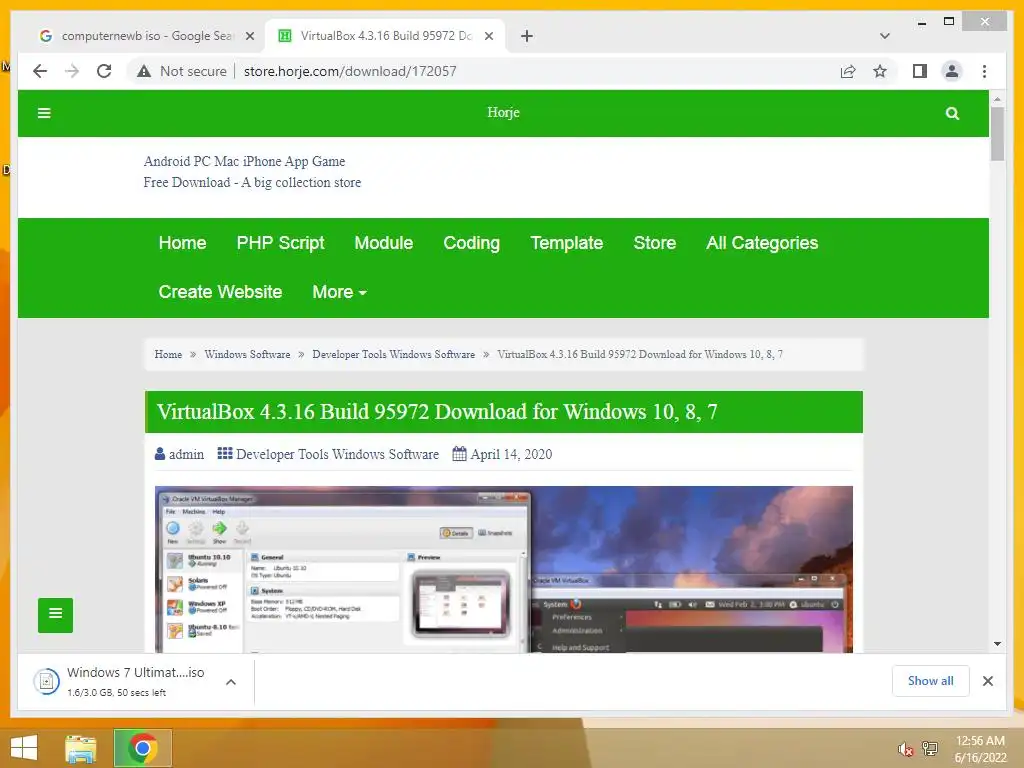Screen dimensions: 1024x768
Task: Reload the page with the refresh icon
Action: pos(104,71)
